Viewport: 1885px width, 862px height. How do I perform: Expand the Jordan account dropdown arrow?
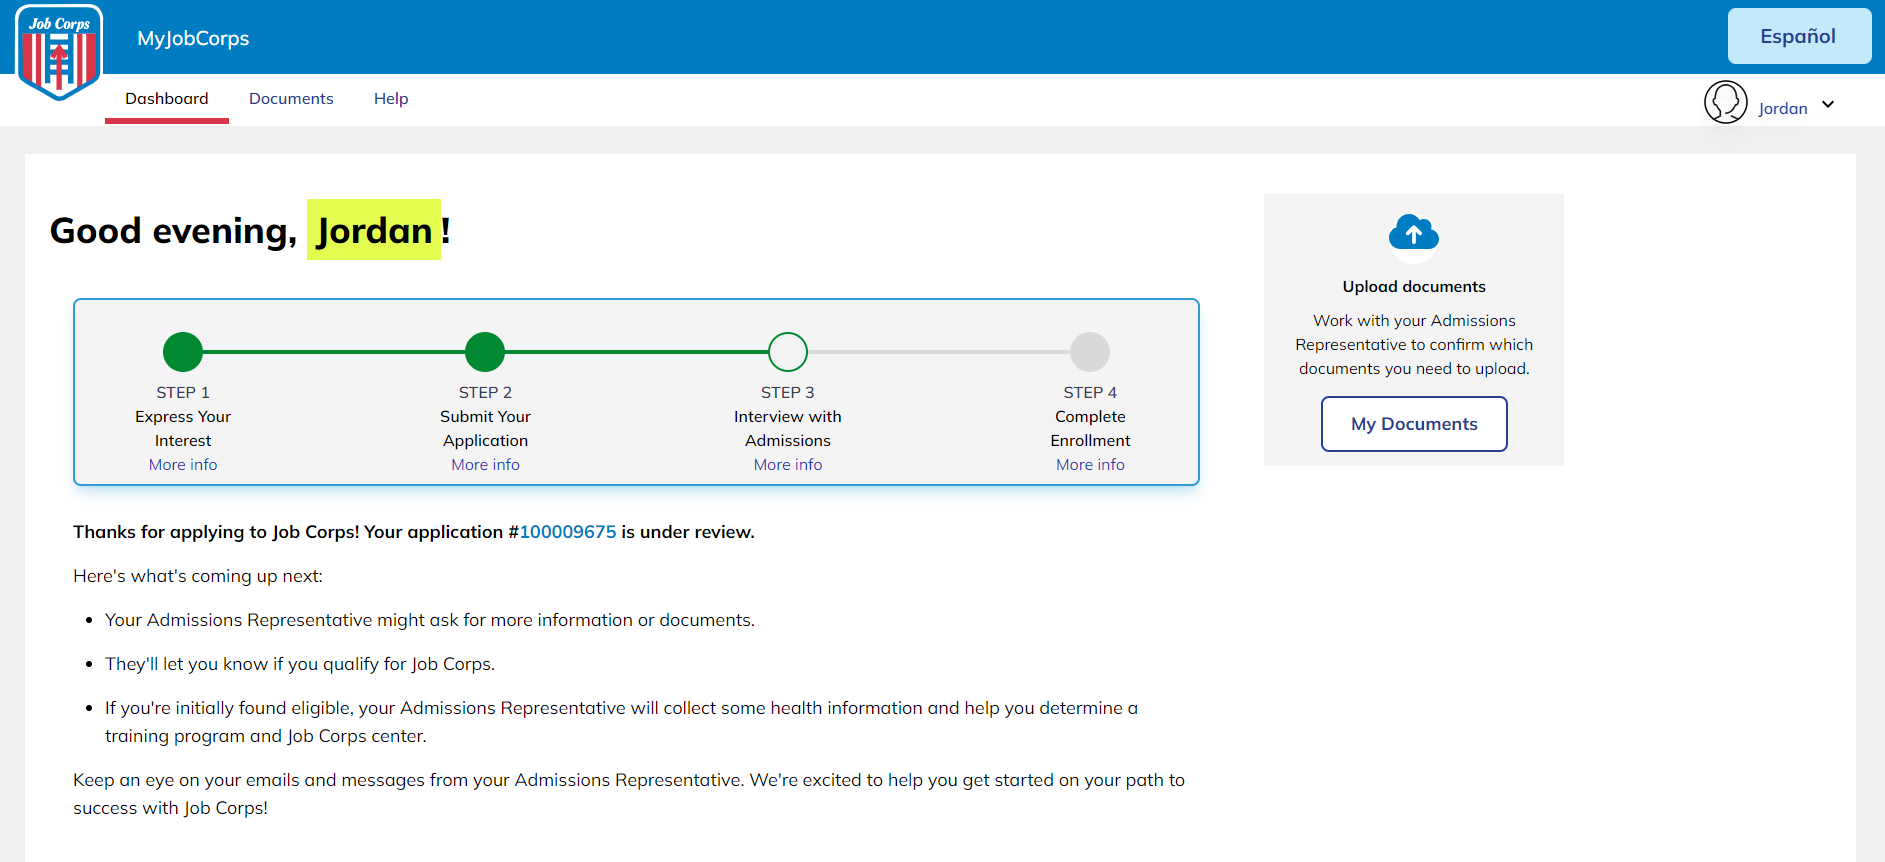click(x=1828, y=105)
